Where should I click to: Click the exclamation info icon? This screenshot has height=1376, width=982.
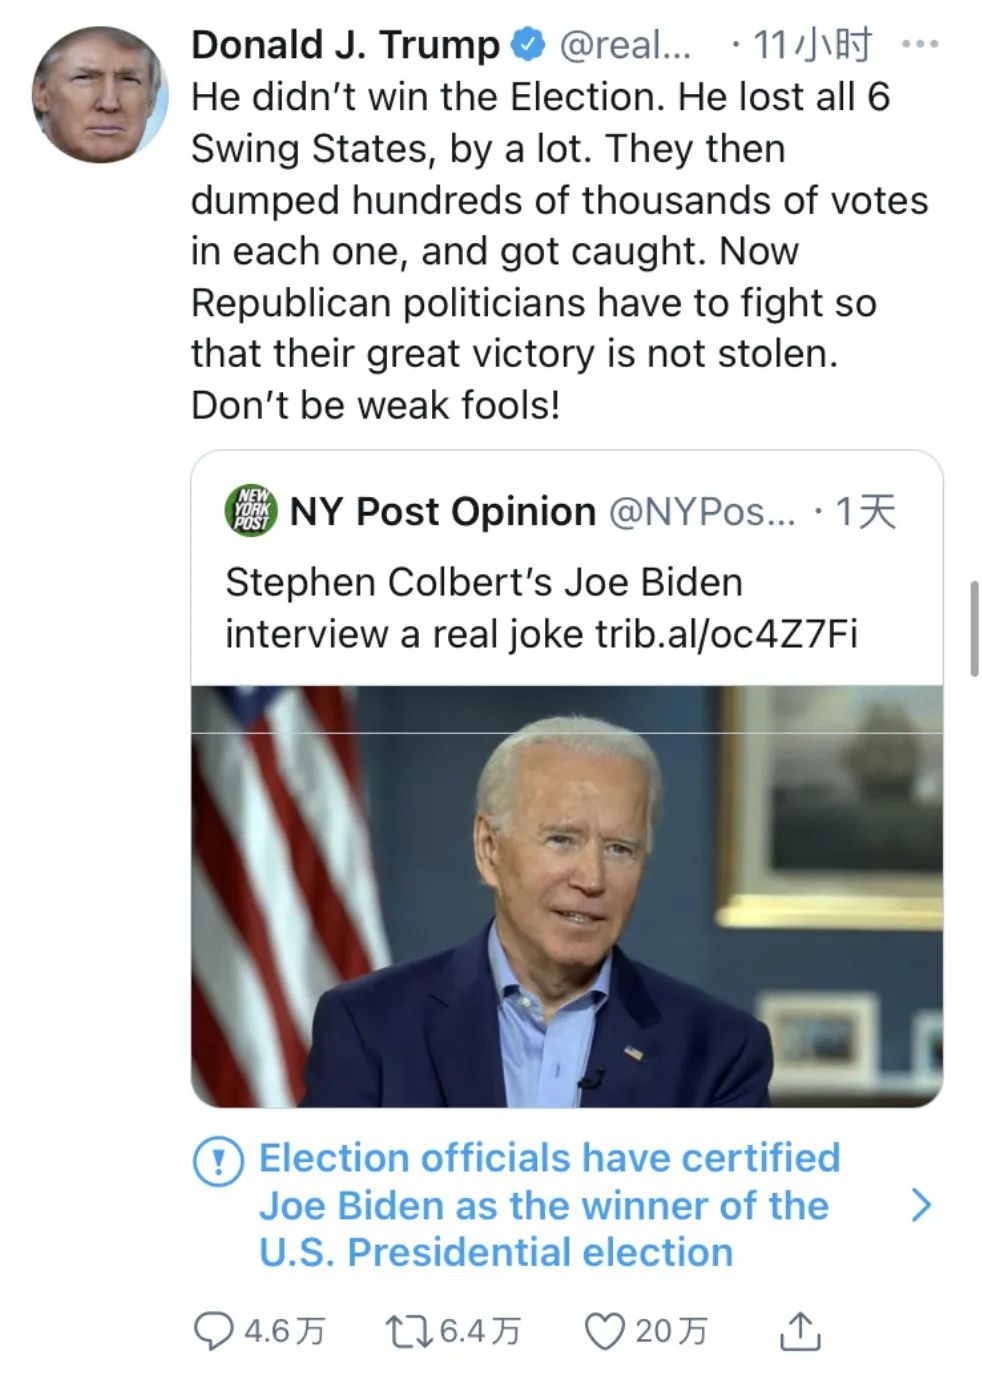tap(217, 1161)
